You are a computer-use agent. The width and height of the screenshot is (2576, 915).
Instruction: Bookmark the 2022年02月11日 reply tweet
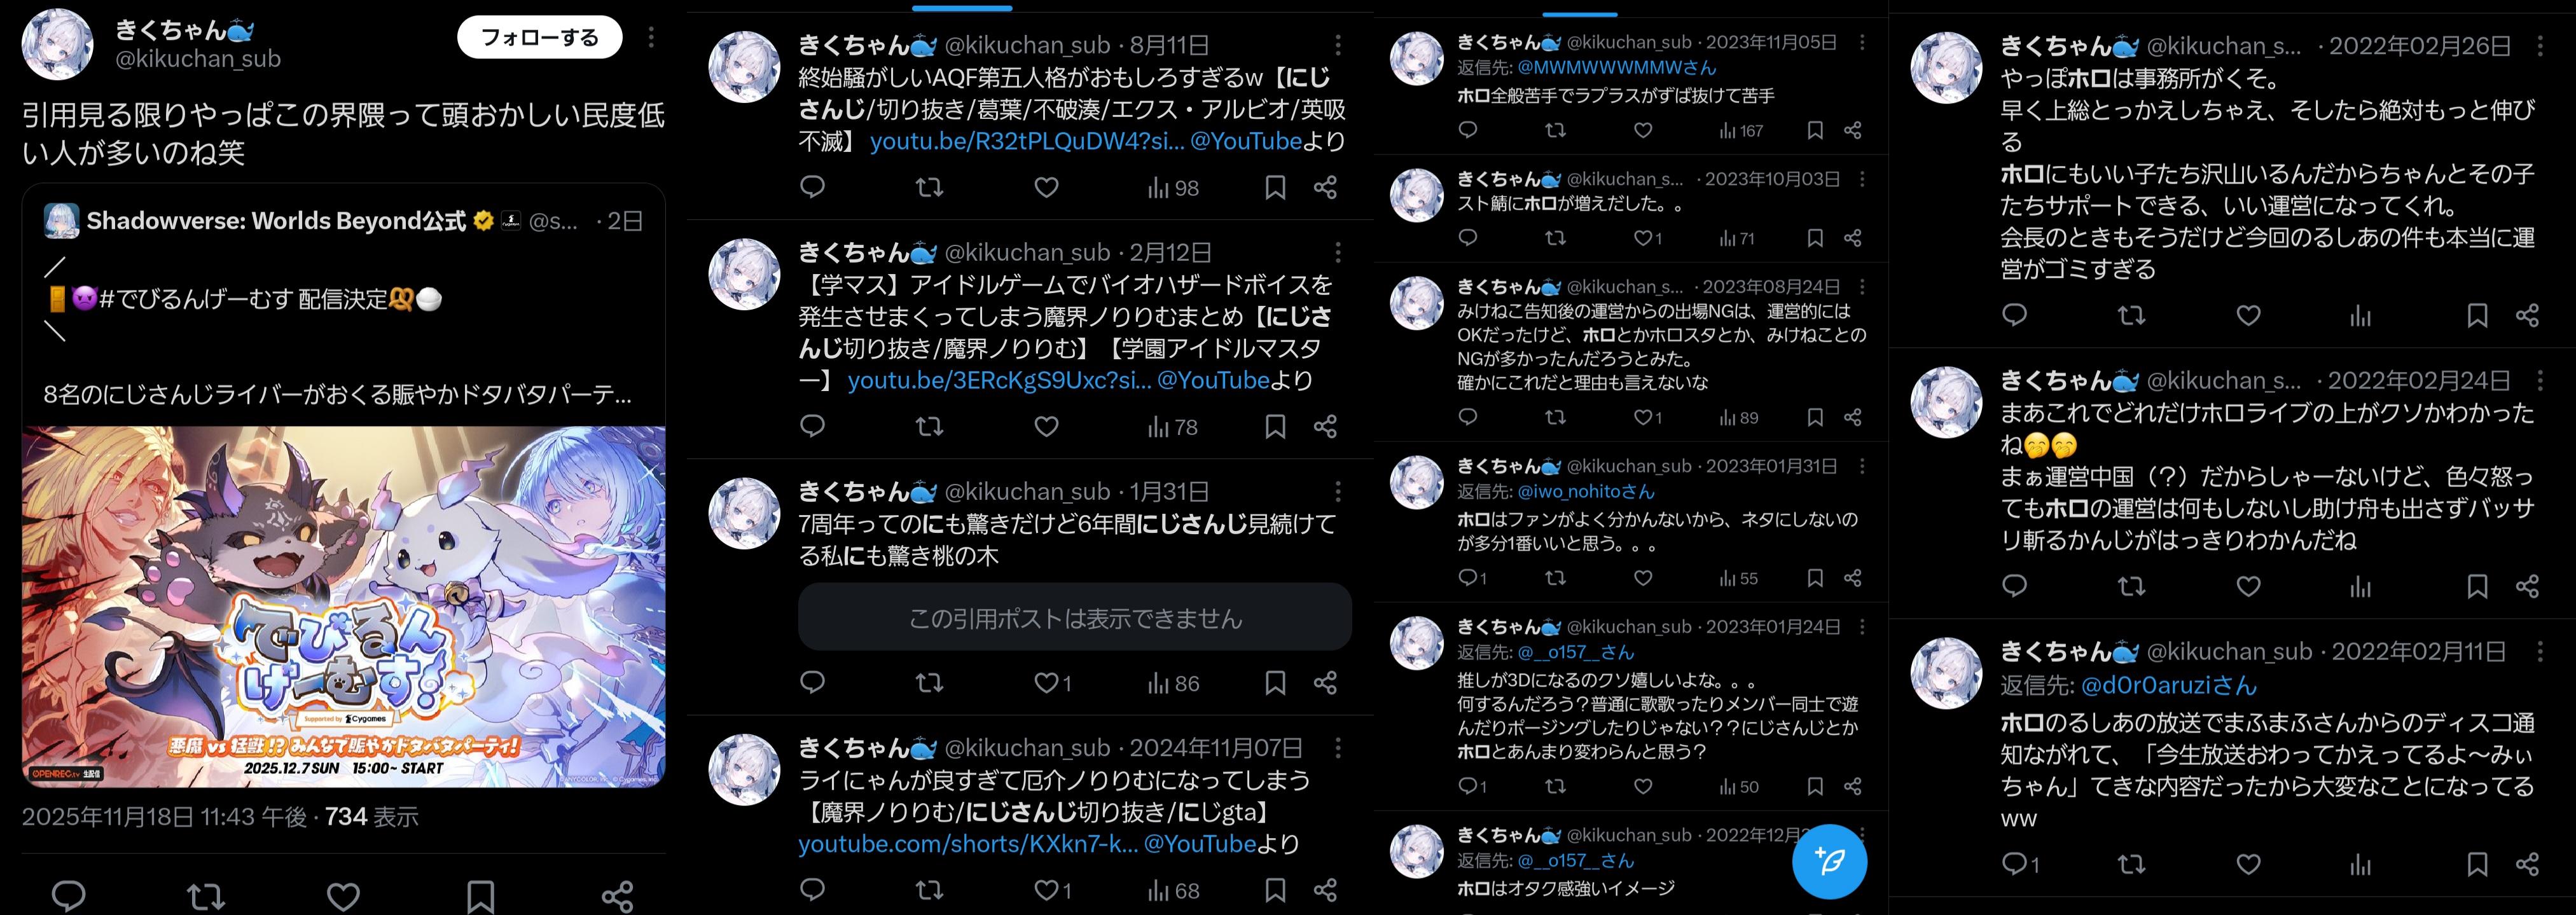click(x=2477, y=864)
